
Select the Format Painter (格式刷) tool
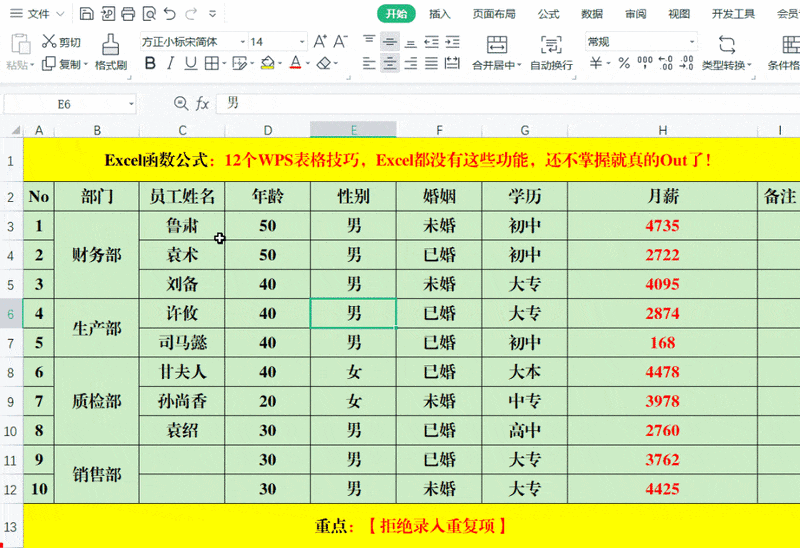click(x=110, y=52)
